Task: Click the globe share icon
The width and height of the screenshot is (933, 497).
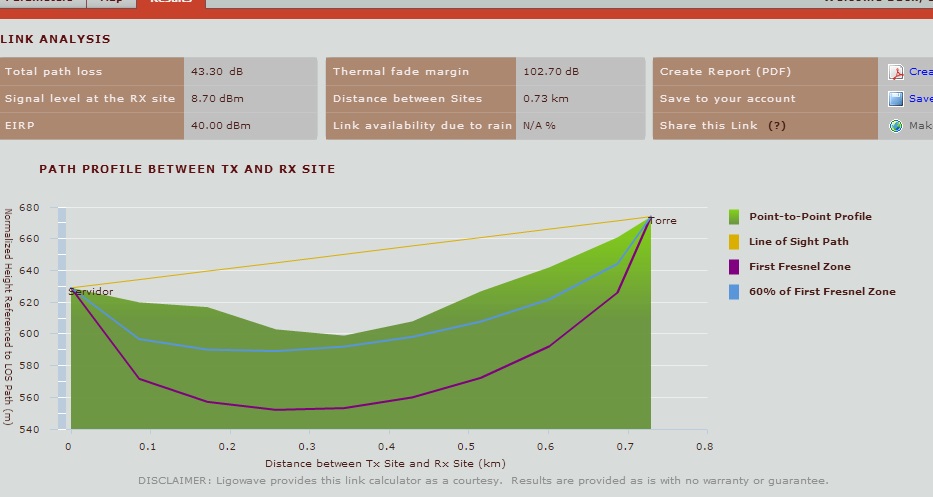Action: click(x=896, y=126)
